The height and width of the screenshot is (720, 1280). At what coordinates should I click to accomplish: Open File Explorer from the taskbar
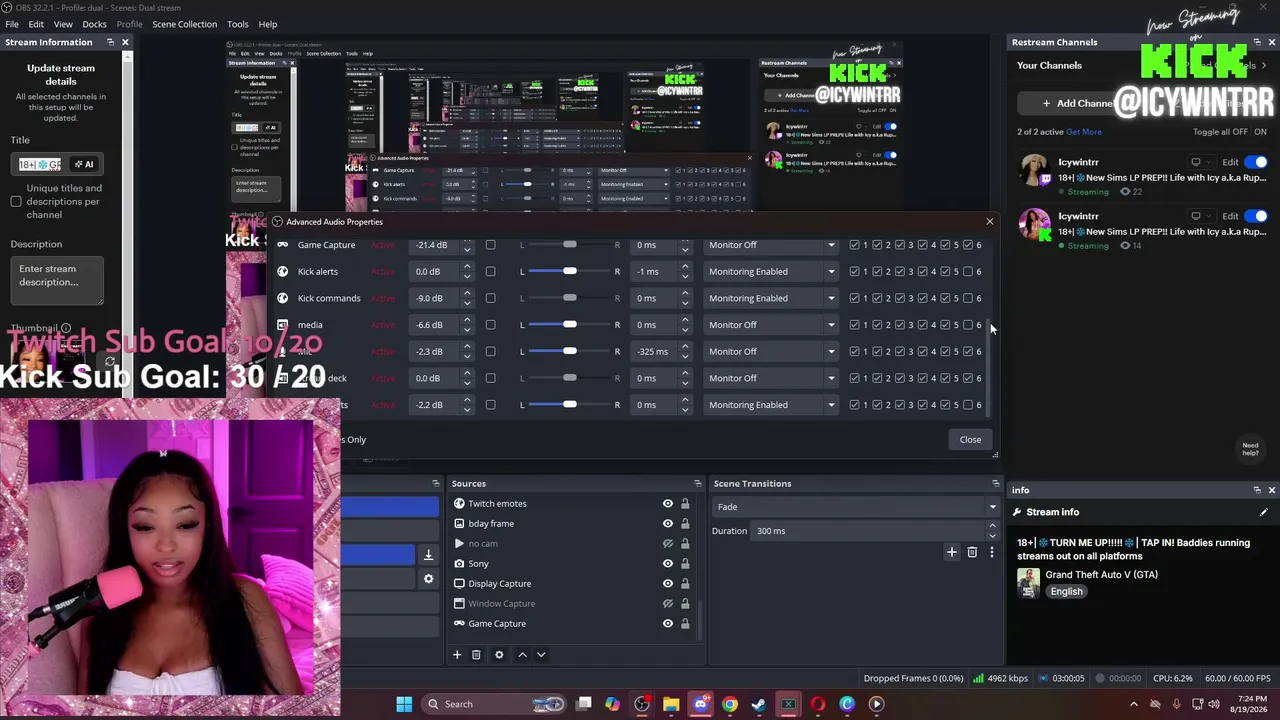[x=671, y=704]
